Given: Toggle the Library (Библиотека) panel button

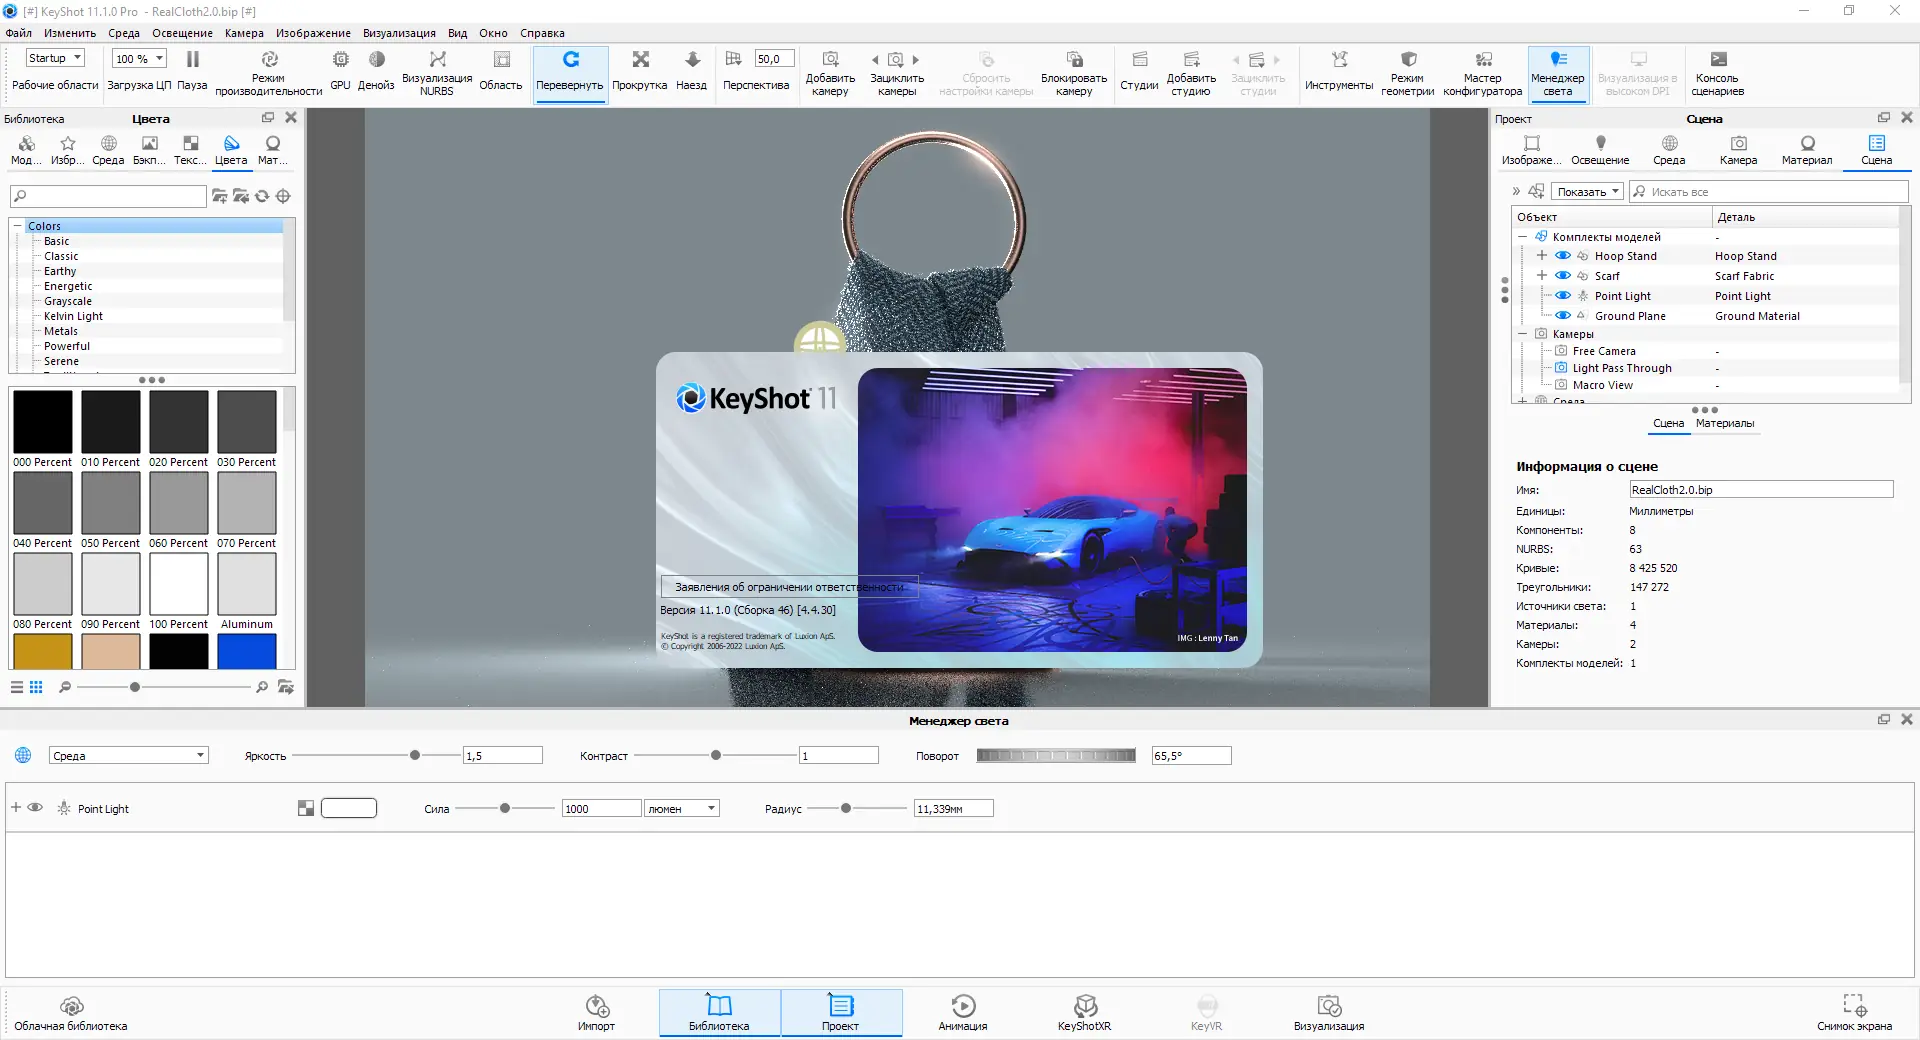Looking at the screenshot, I should [x=719, y=1011].
